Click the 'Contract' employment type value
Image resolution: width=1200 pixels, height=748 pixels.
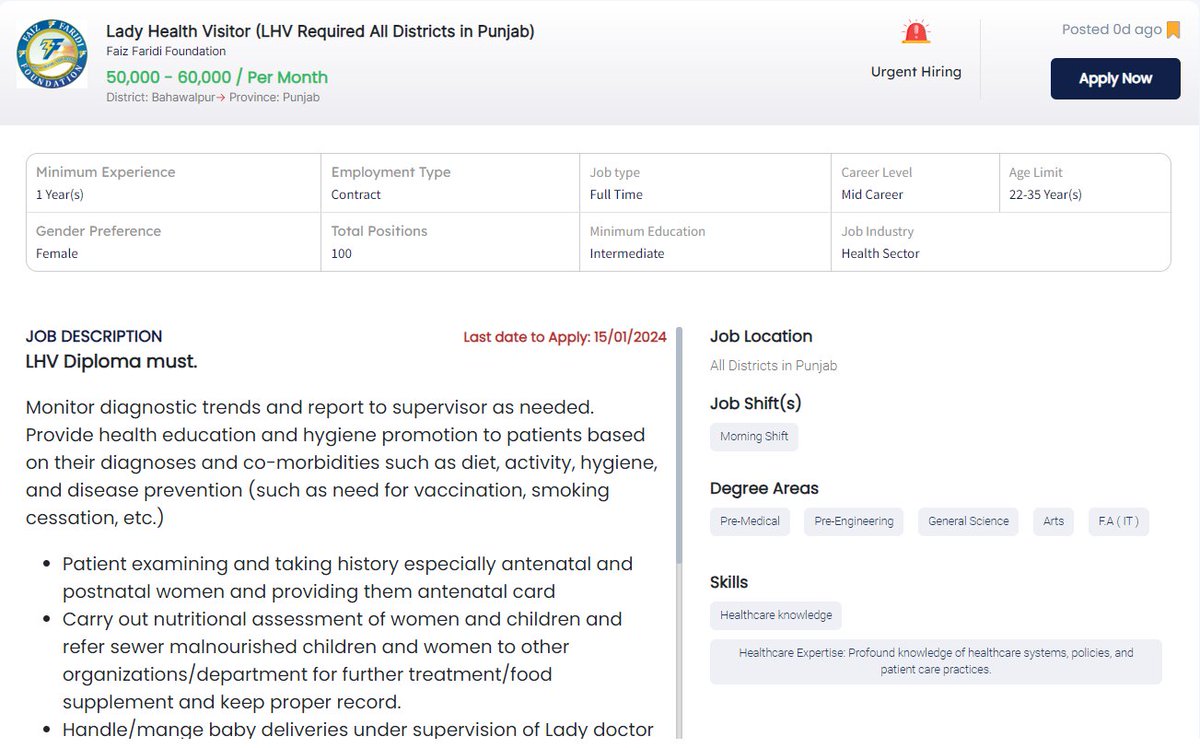coord(356,195)
